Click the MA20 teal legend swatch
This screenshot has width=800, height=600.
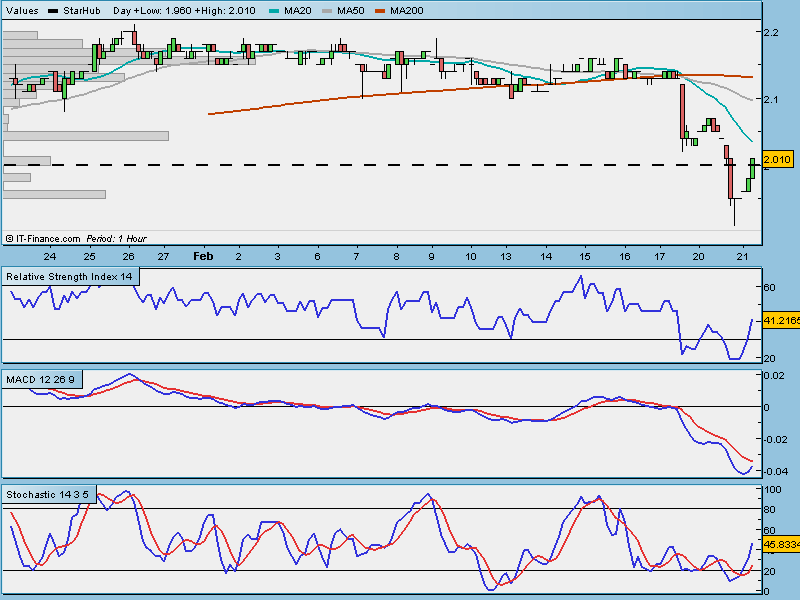273,11
